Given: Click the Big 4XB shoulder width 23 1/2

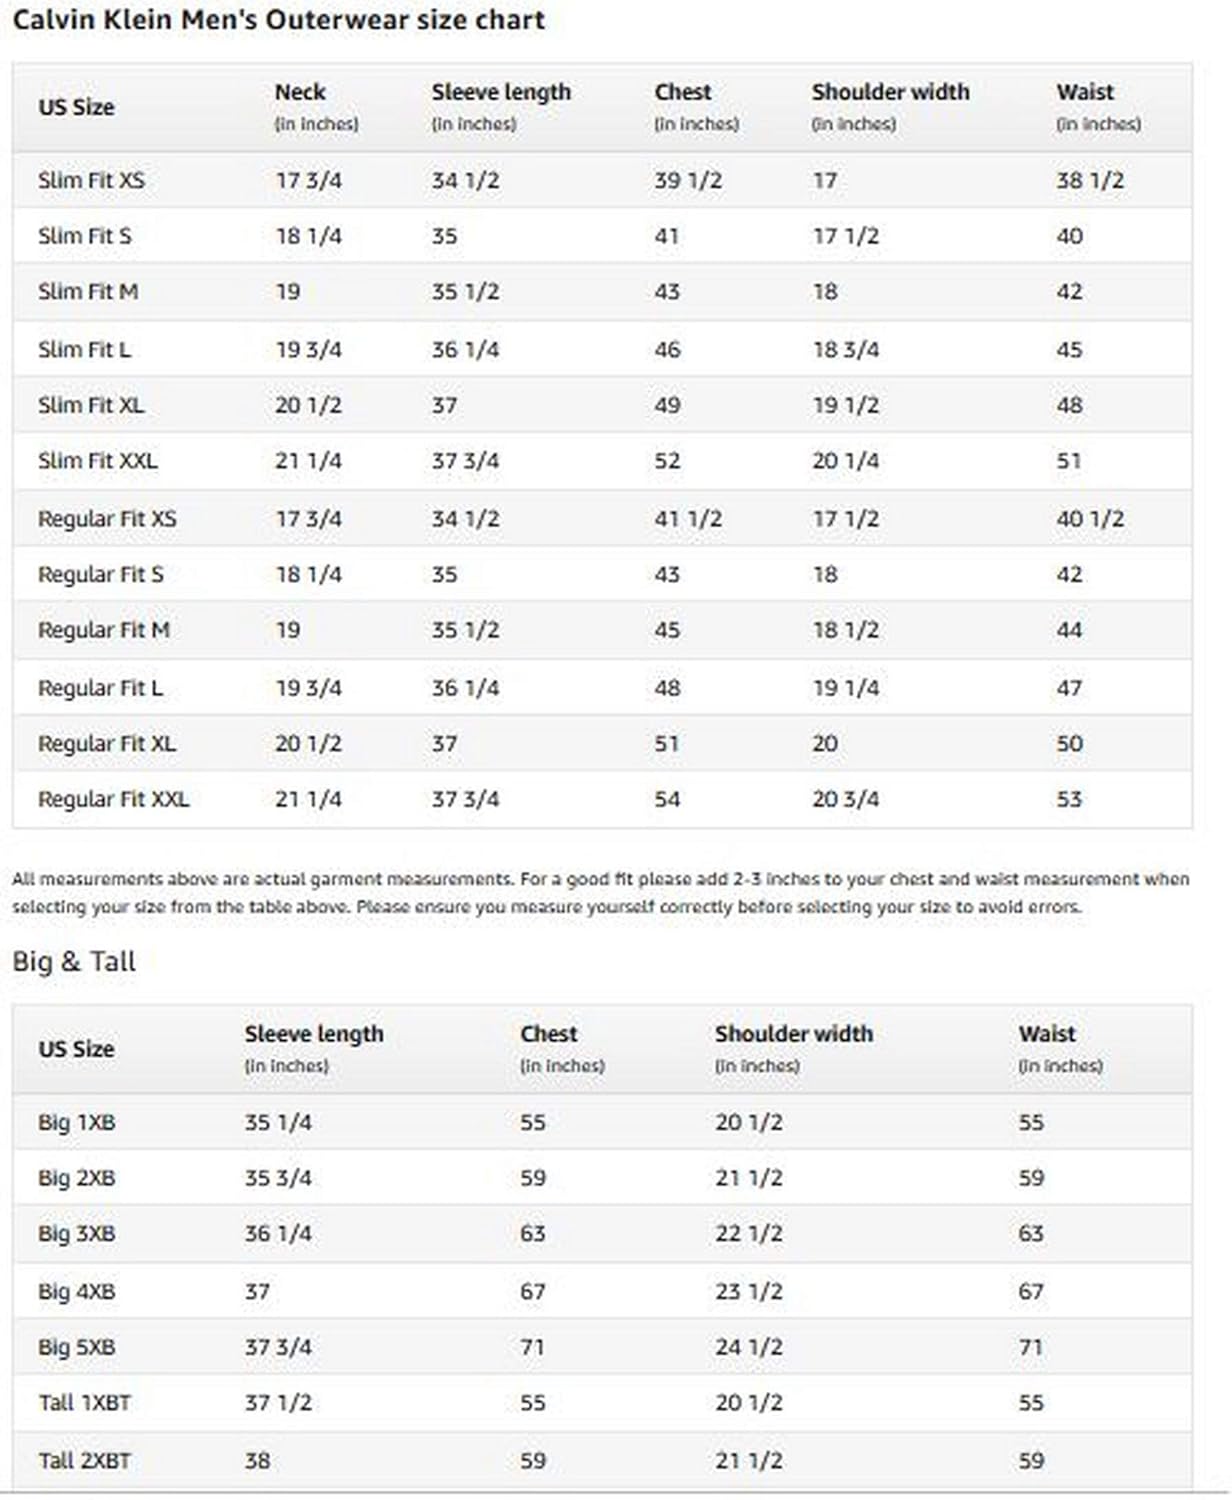Looking at the screenshot, I should 749,1291.
